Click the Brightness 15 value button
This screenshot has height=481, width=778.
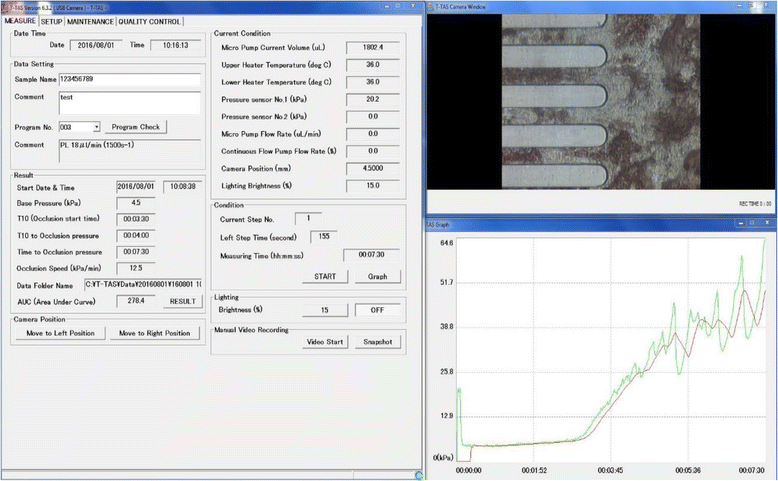pyautogui.click(x=324, y=310)
